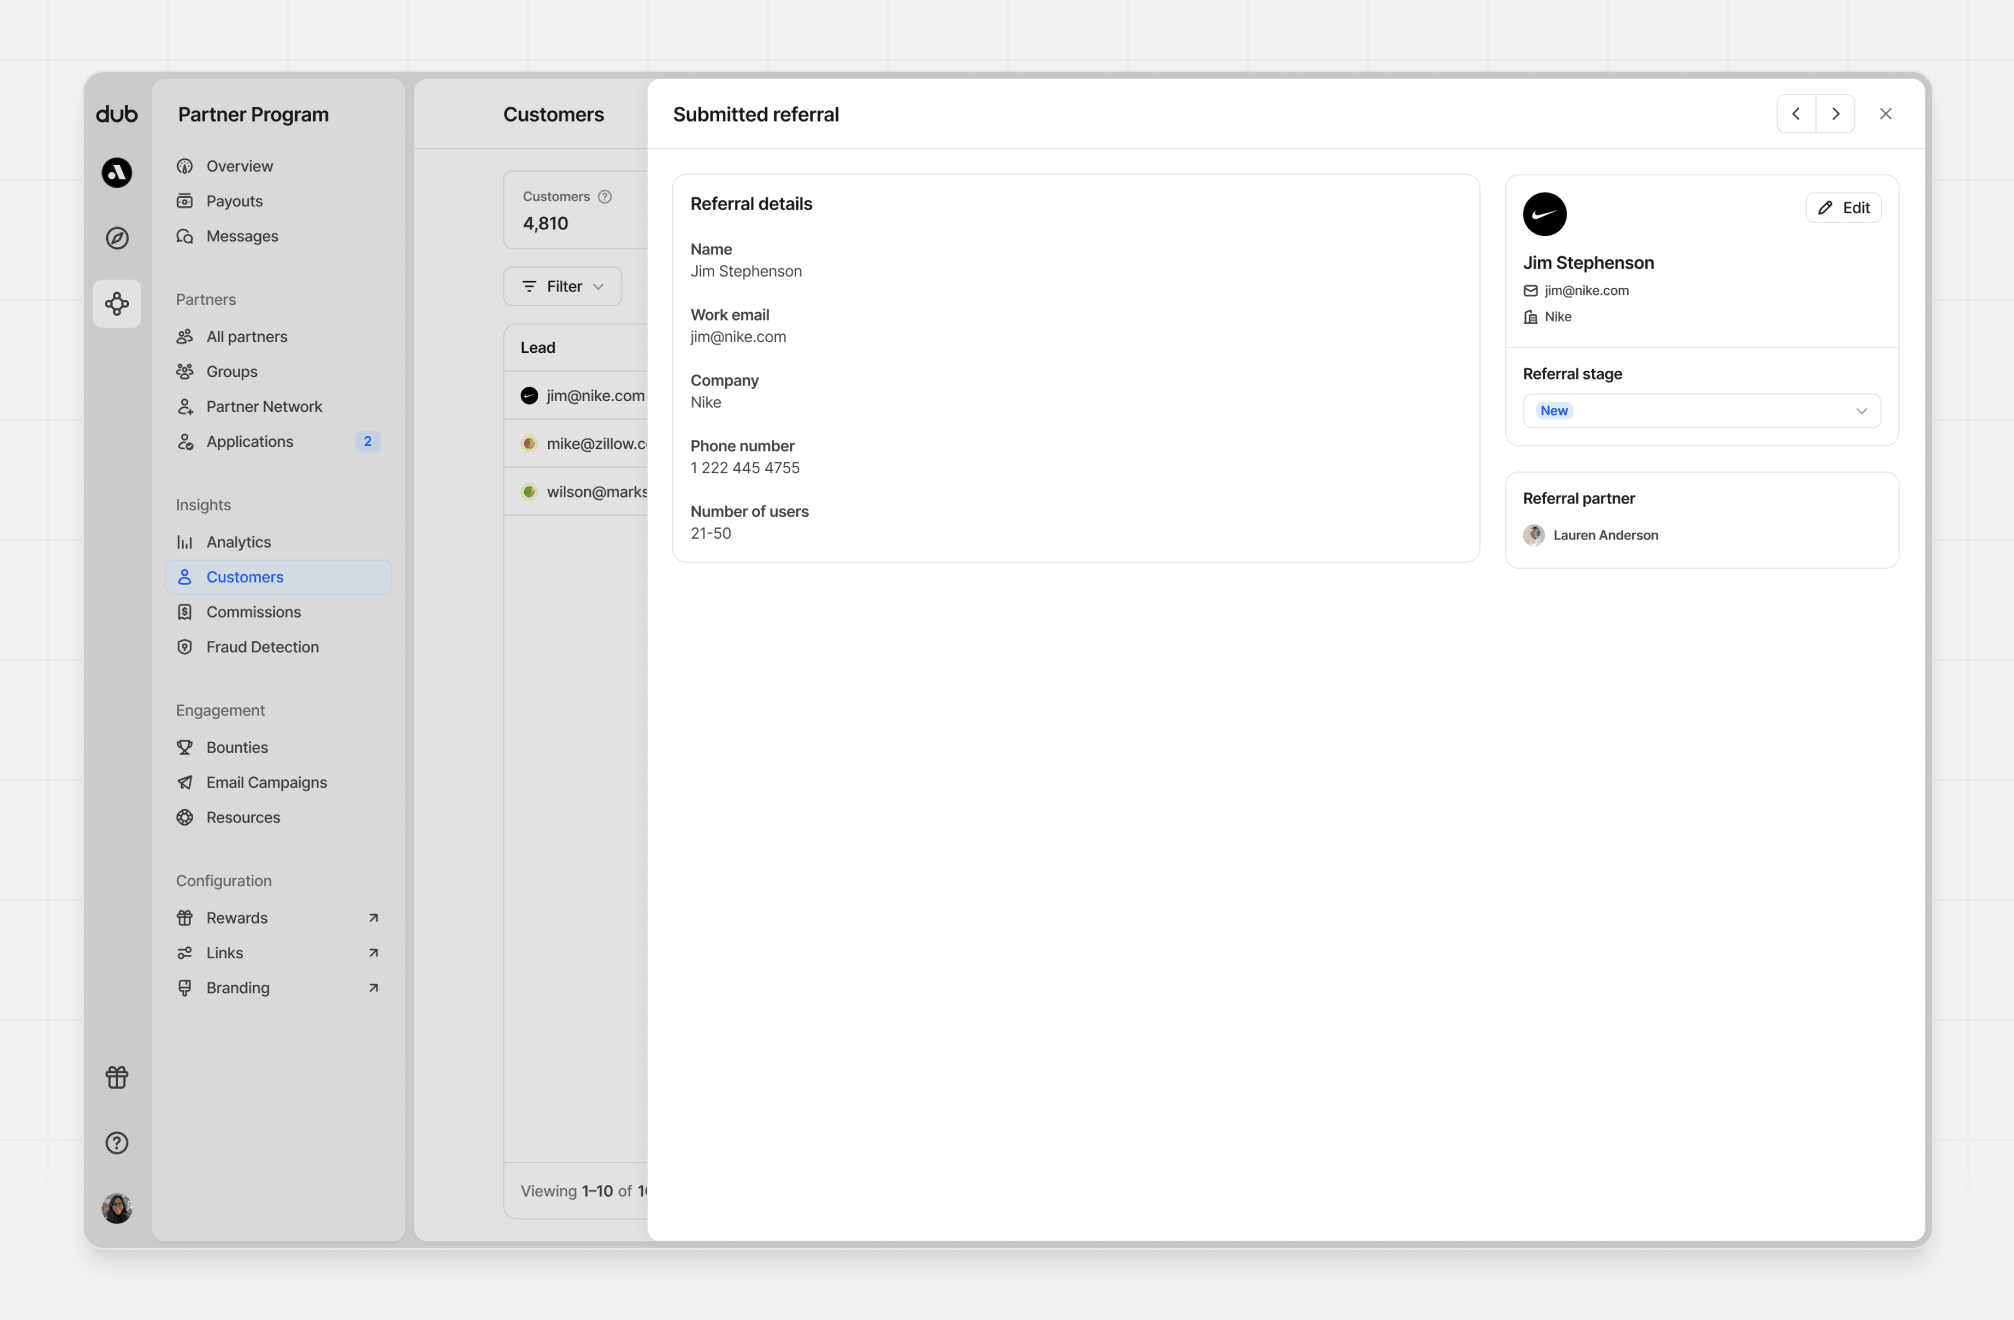
Task: Close the Submitted referral panel
Action: [1885, 114]
